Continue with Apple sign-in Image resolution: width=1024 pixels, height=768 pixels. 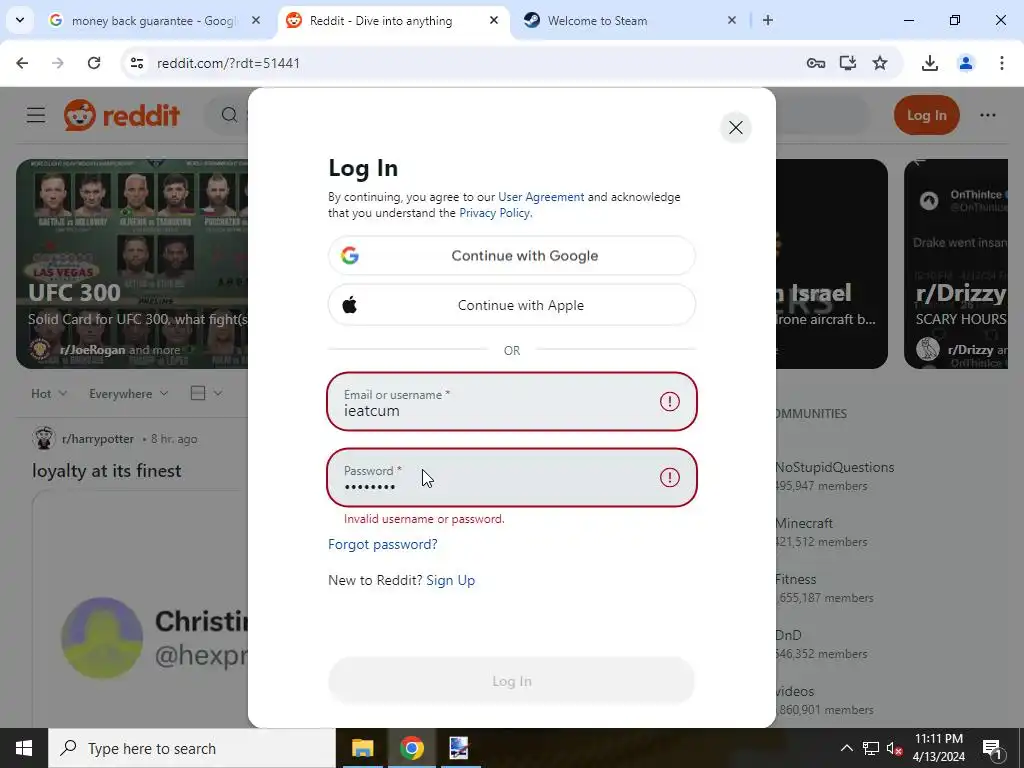511,305
